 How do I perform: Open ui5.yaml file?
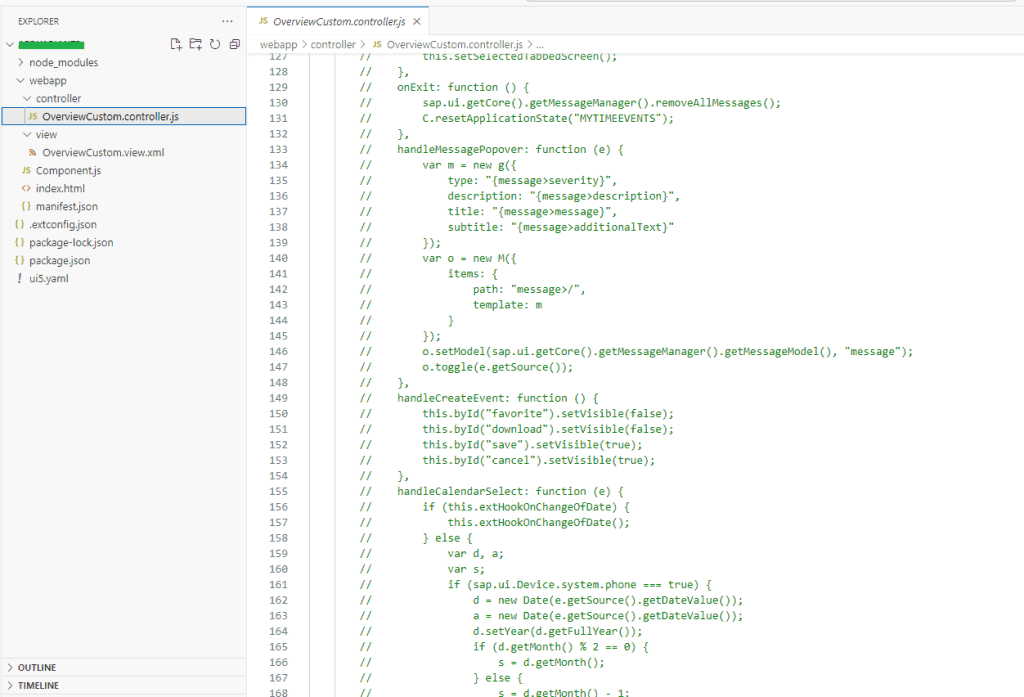point(124,278)
